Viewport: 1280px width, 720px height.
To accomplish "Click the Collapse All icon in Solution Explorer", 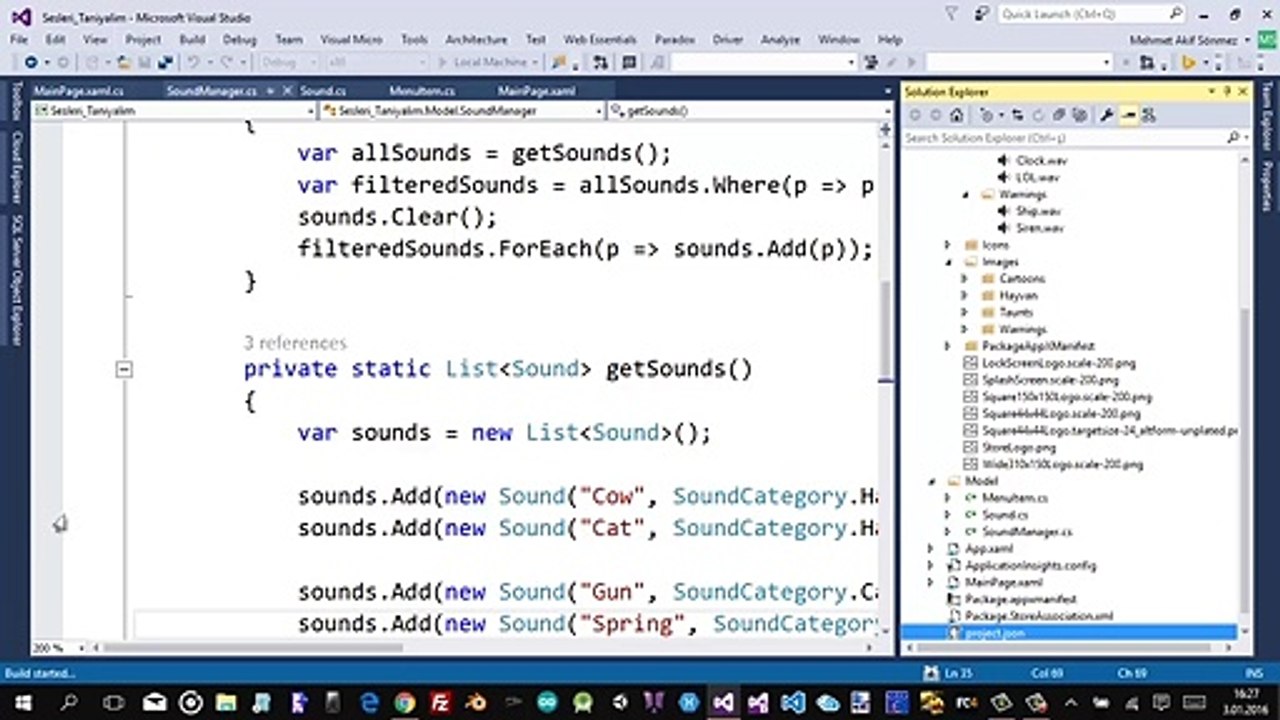I will pos(1060,115).
